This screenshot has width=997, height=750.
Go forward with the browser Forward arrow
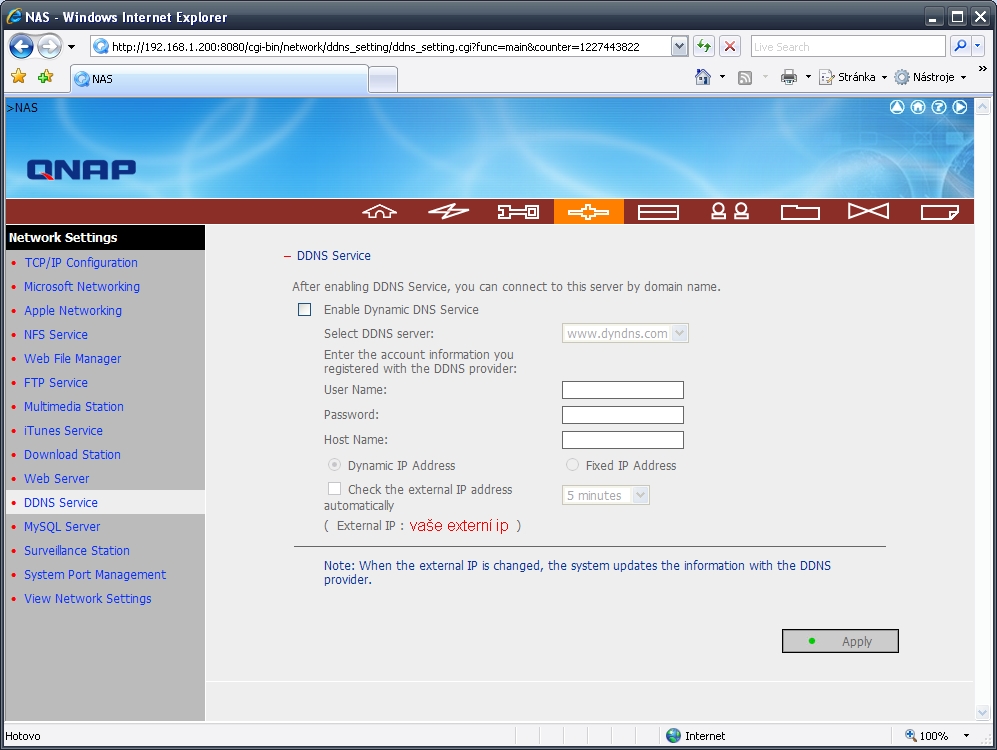click(50, 46)
